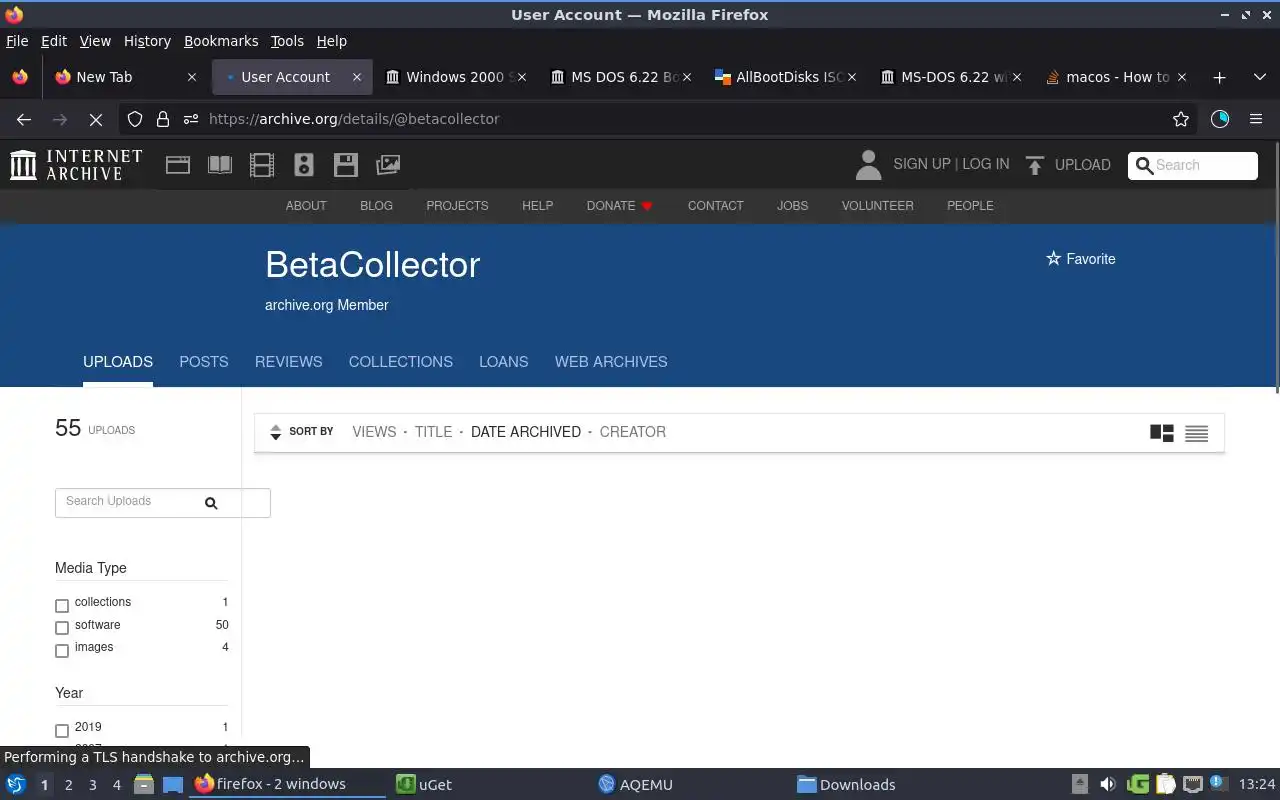Open the Bookmarks menu
Screen dimensions: 1280x800
click(x=221, y=41)
